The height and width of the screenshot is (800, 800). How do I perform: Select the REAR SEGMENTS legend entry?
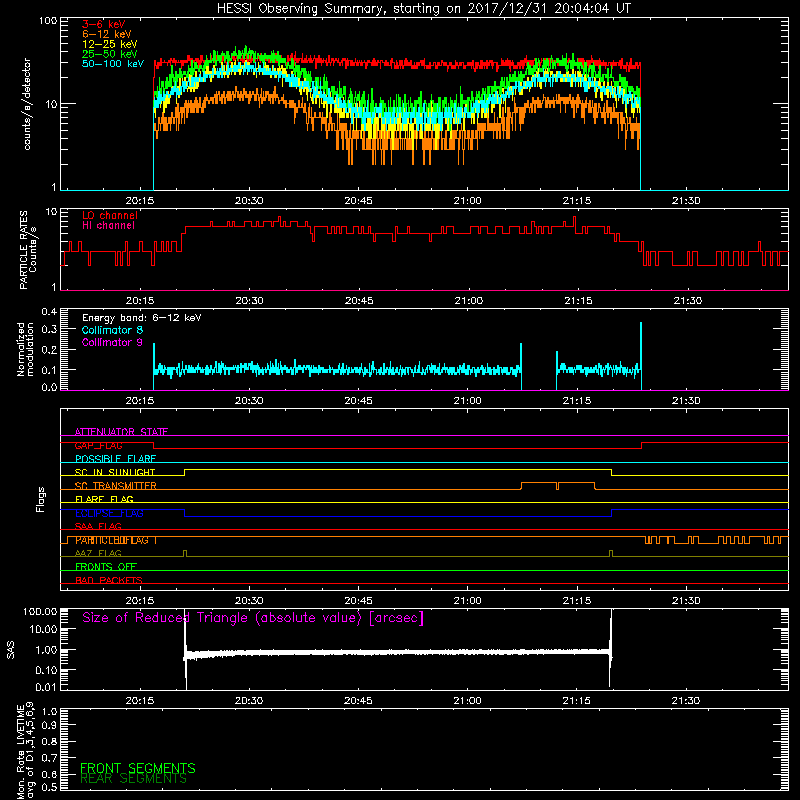133,779
